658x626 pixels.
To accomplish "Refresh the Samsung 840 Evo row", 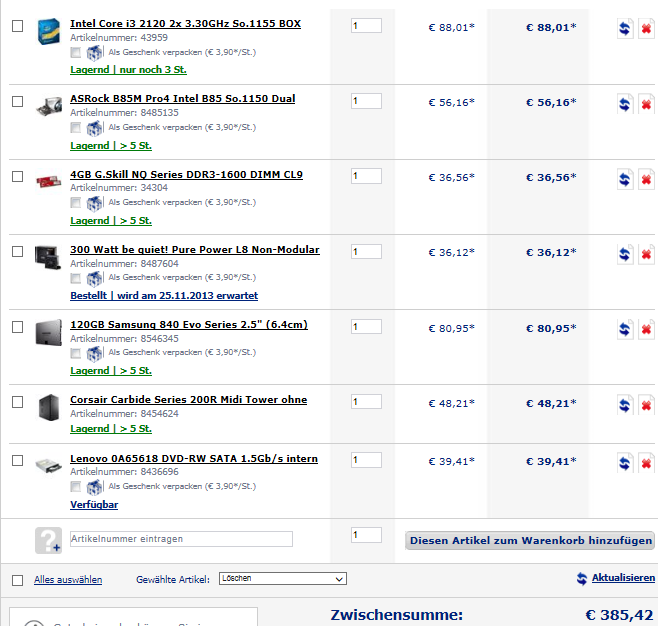I will pos(624,329).
